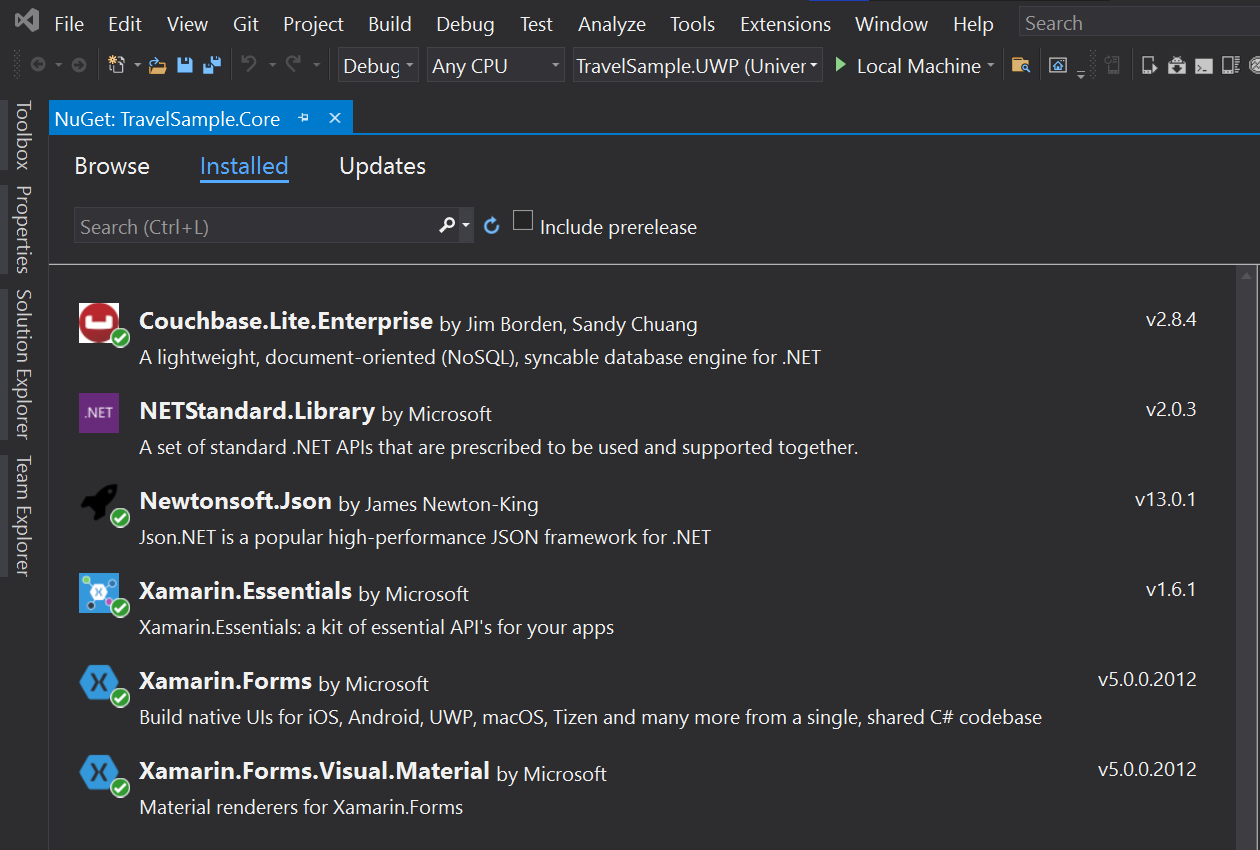Viewport: 1260px width, 850px height.
Task: Open the Solution Explorer side panel
Action: 23,364
